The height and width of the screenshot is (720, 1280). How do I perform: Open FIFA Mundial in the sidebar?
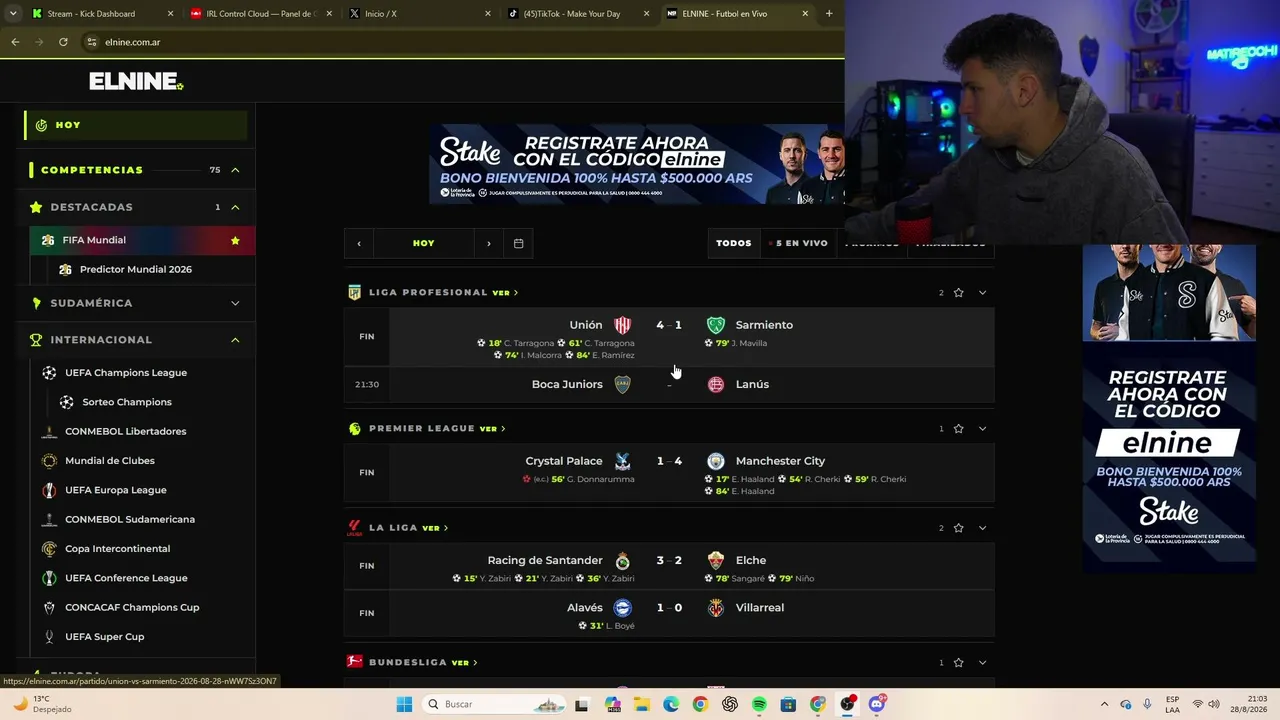(142, 240)
